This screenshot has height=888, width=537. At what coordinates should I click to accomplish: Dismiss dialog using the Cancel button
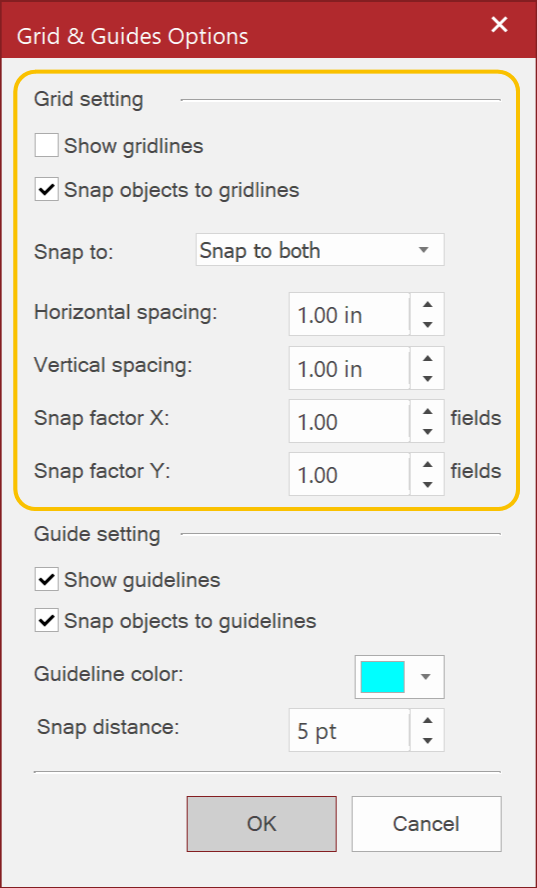point(427,824)
